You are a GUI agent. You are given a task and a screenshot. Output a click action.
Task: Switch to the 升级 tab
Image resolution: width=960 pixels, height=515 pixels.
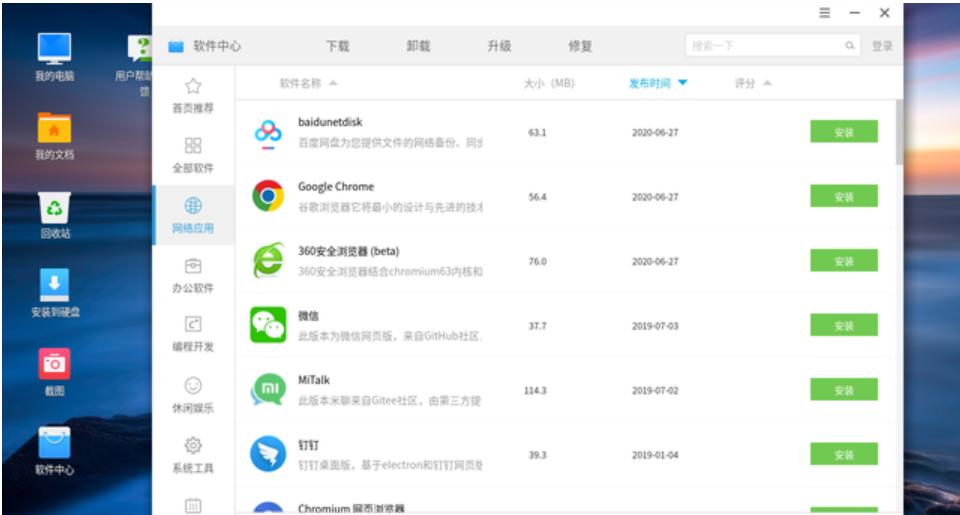(499, 46)
